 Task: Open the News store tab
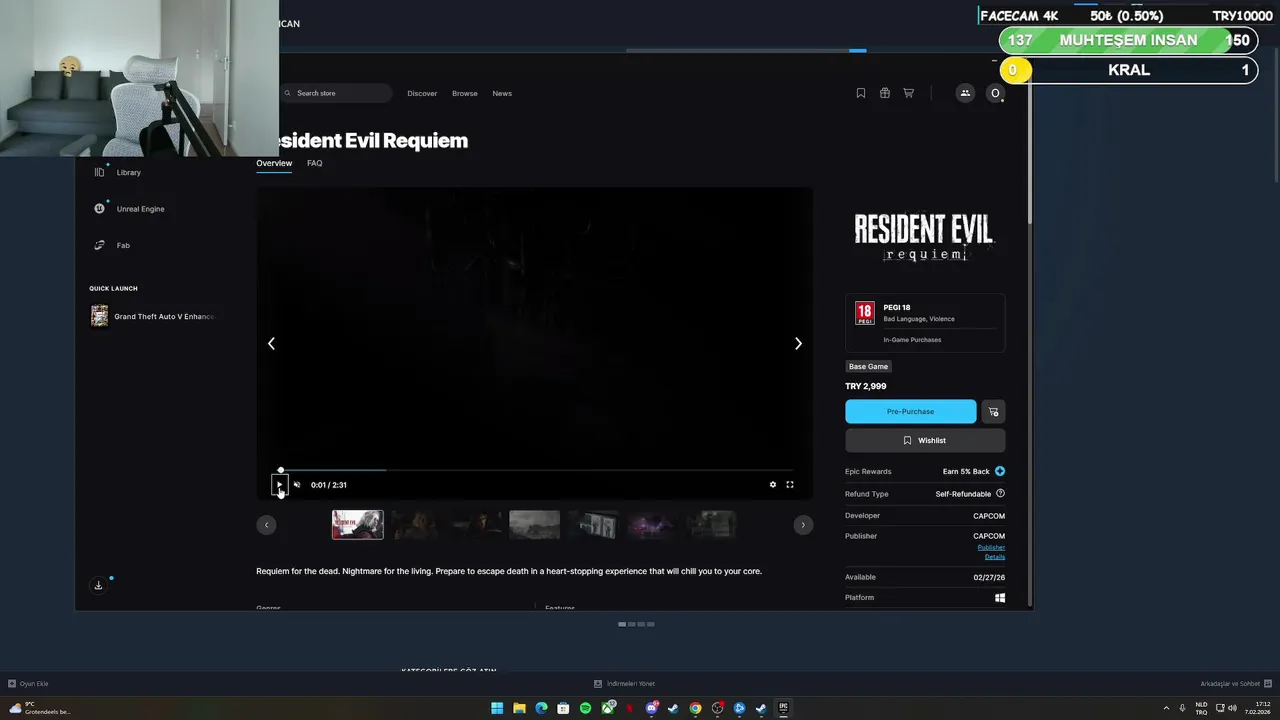502,93
